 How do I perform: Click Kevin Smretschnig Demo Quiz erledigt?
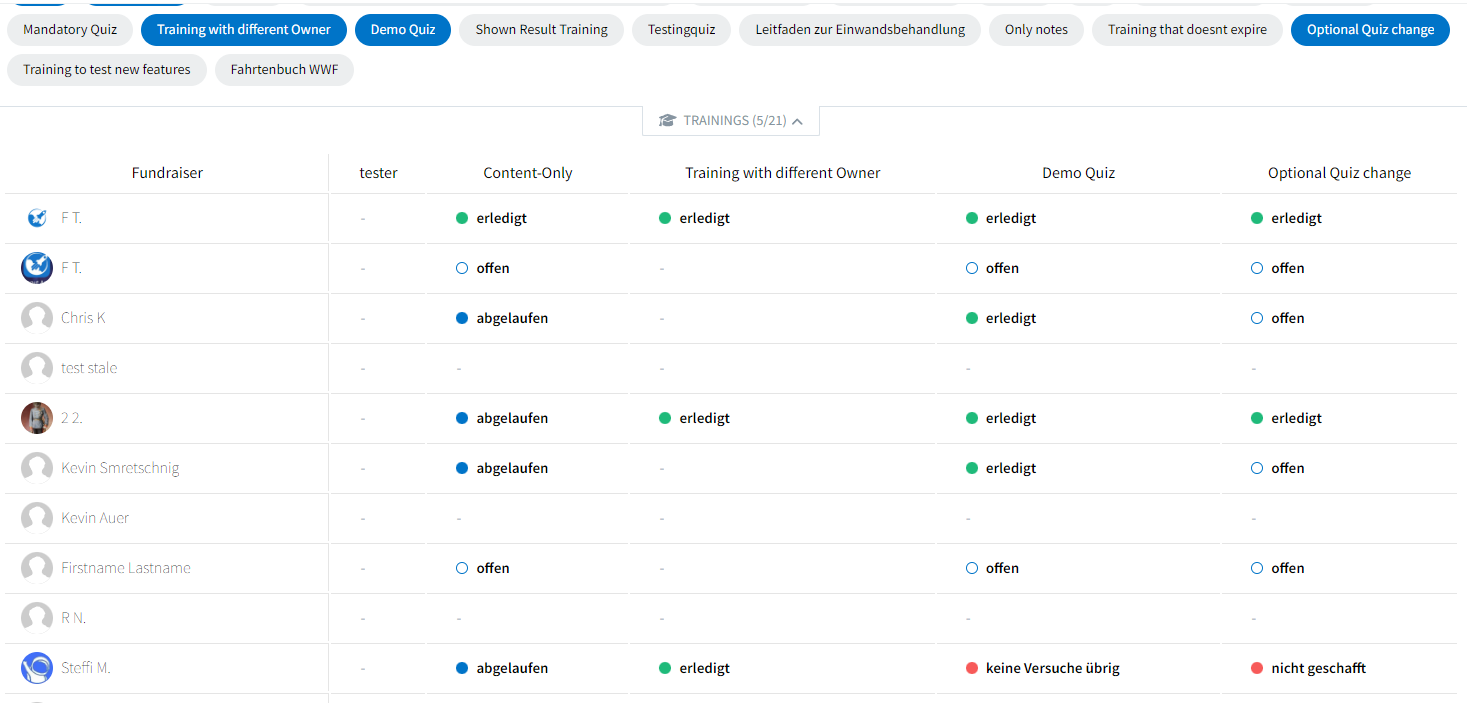coord(1001,468)
